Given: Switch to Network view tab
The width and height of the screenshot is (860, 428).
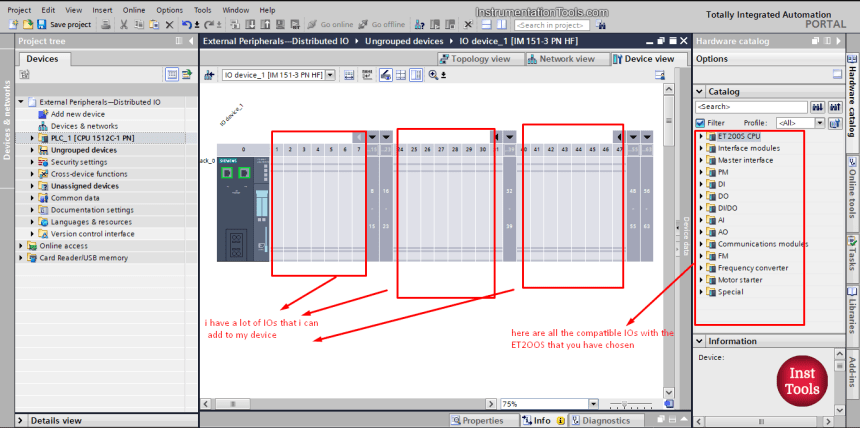Looking at the screenshot, I should tap(567, 59).
